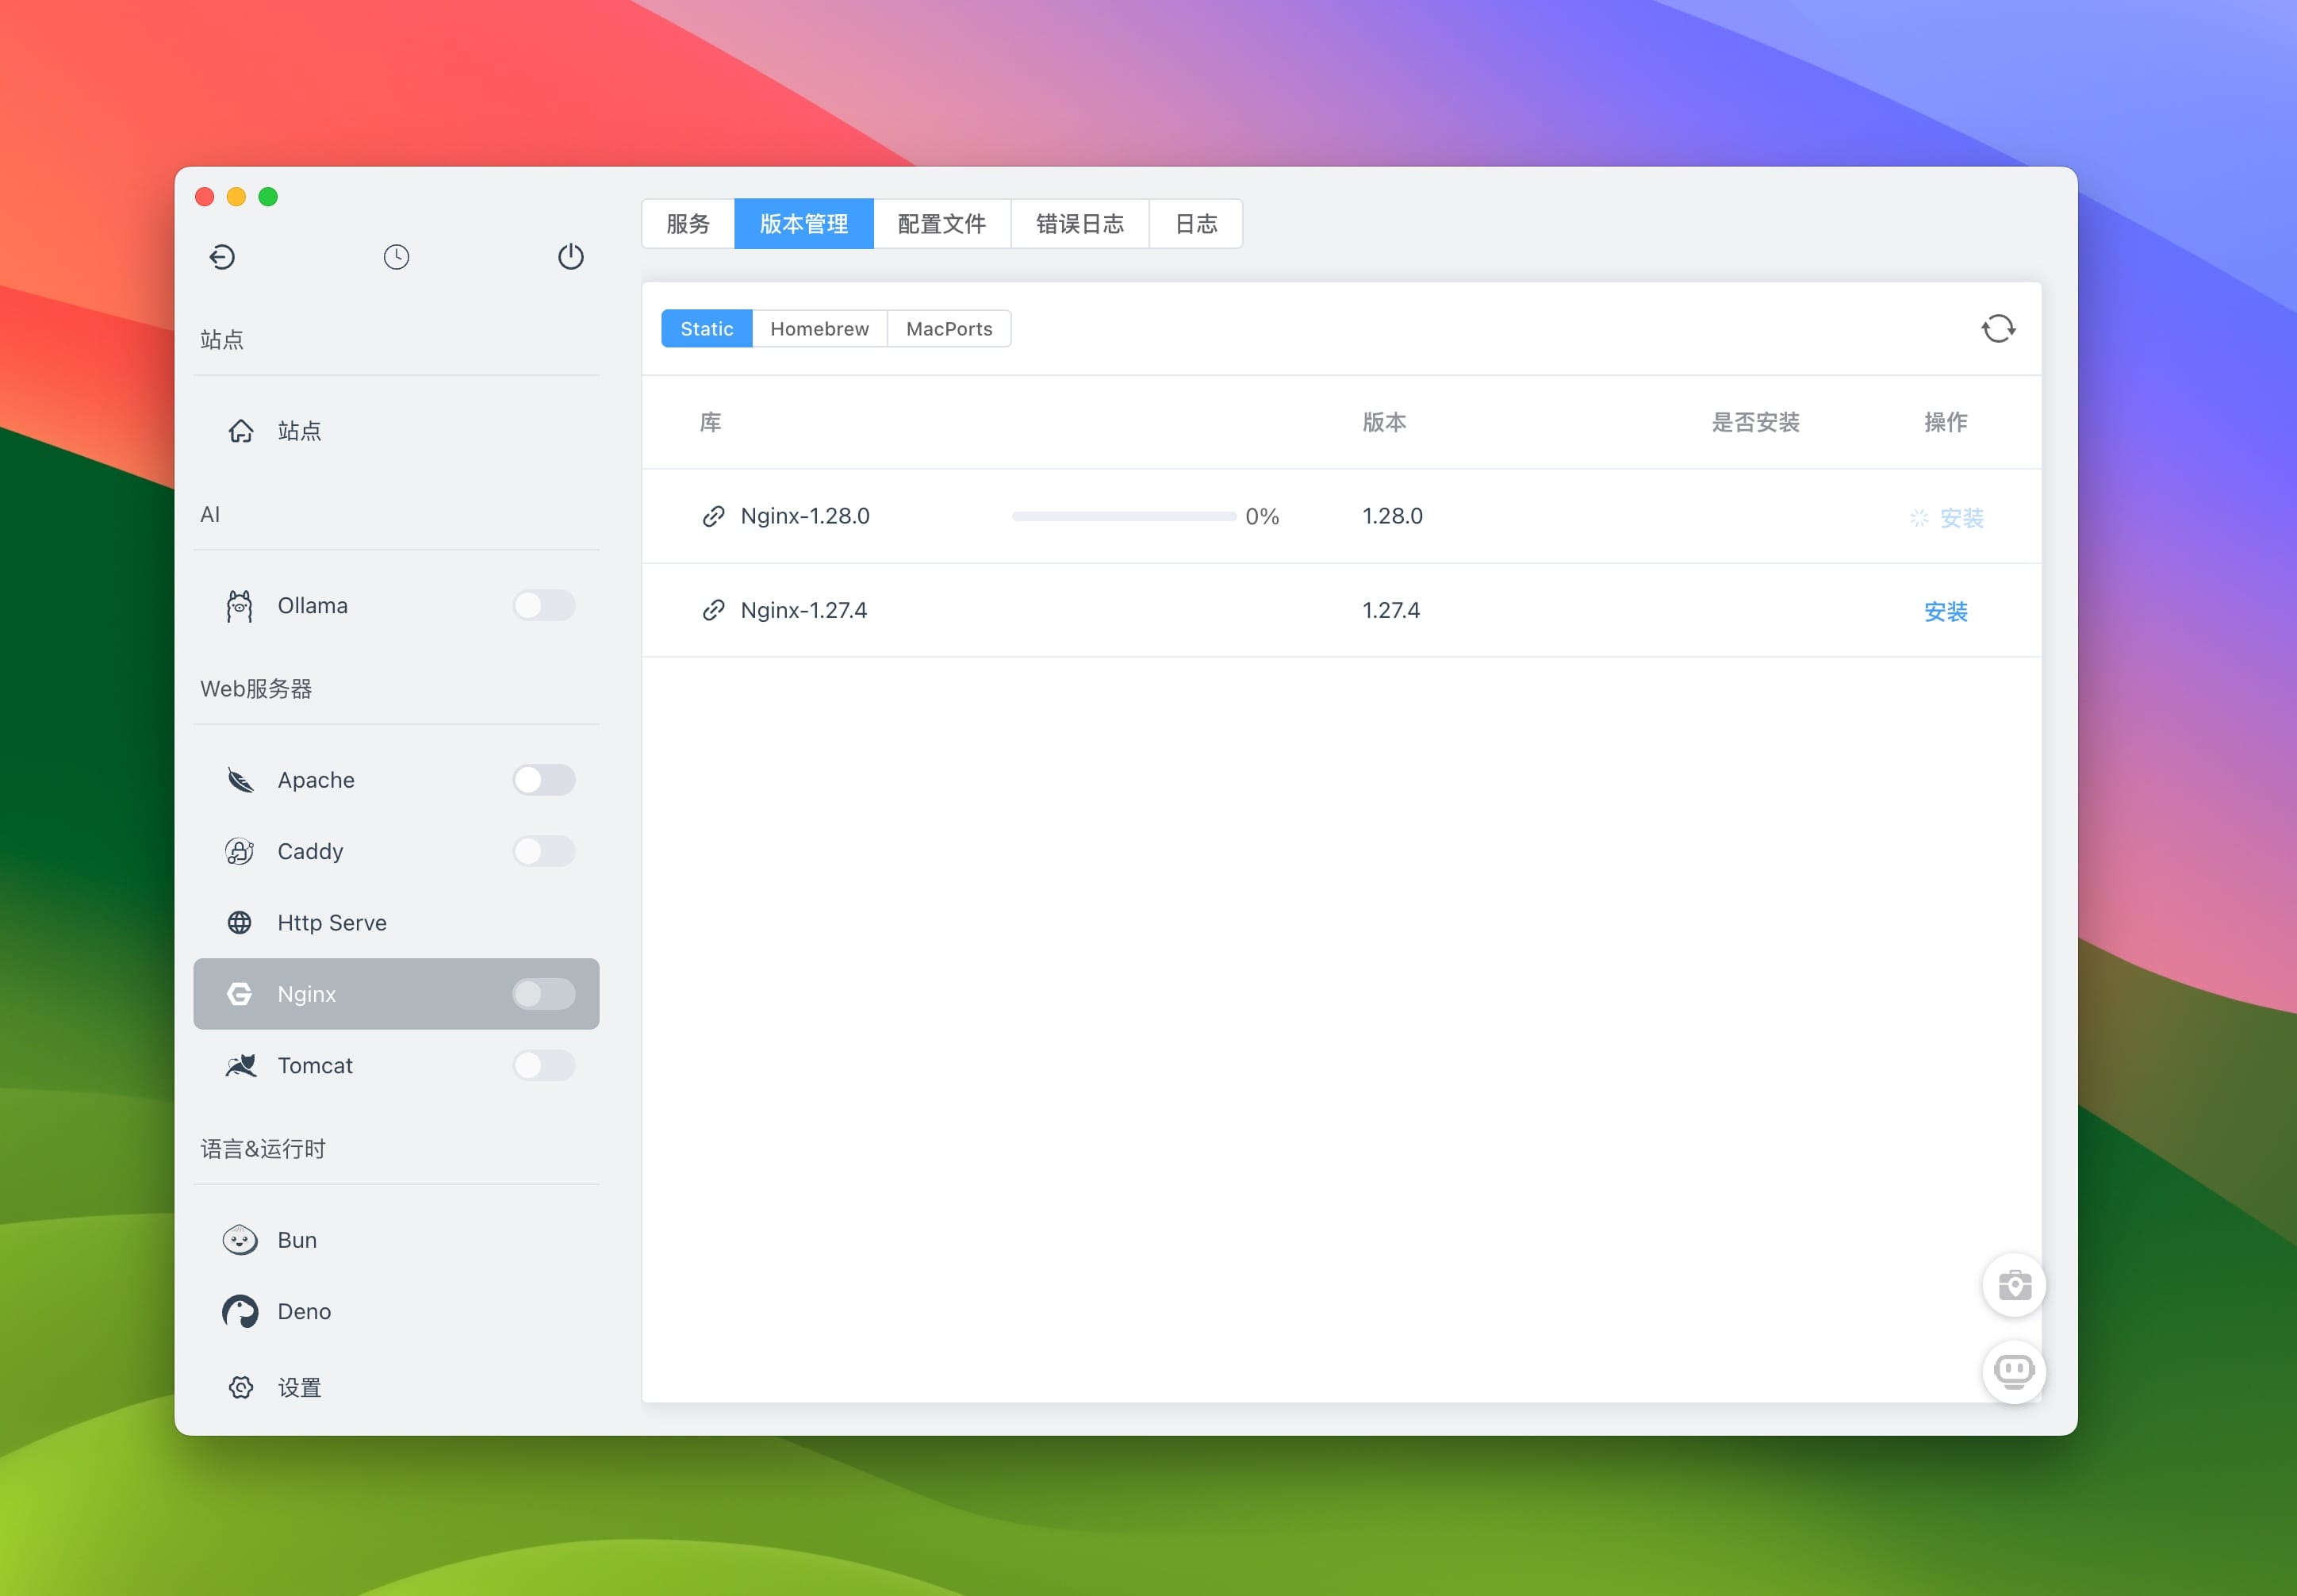Click the Http Serve globe icon

[240, 923]
